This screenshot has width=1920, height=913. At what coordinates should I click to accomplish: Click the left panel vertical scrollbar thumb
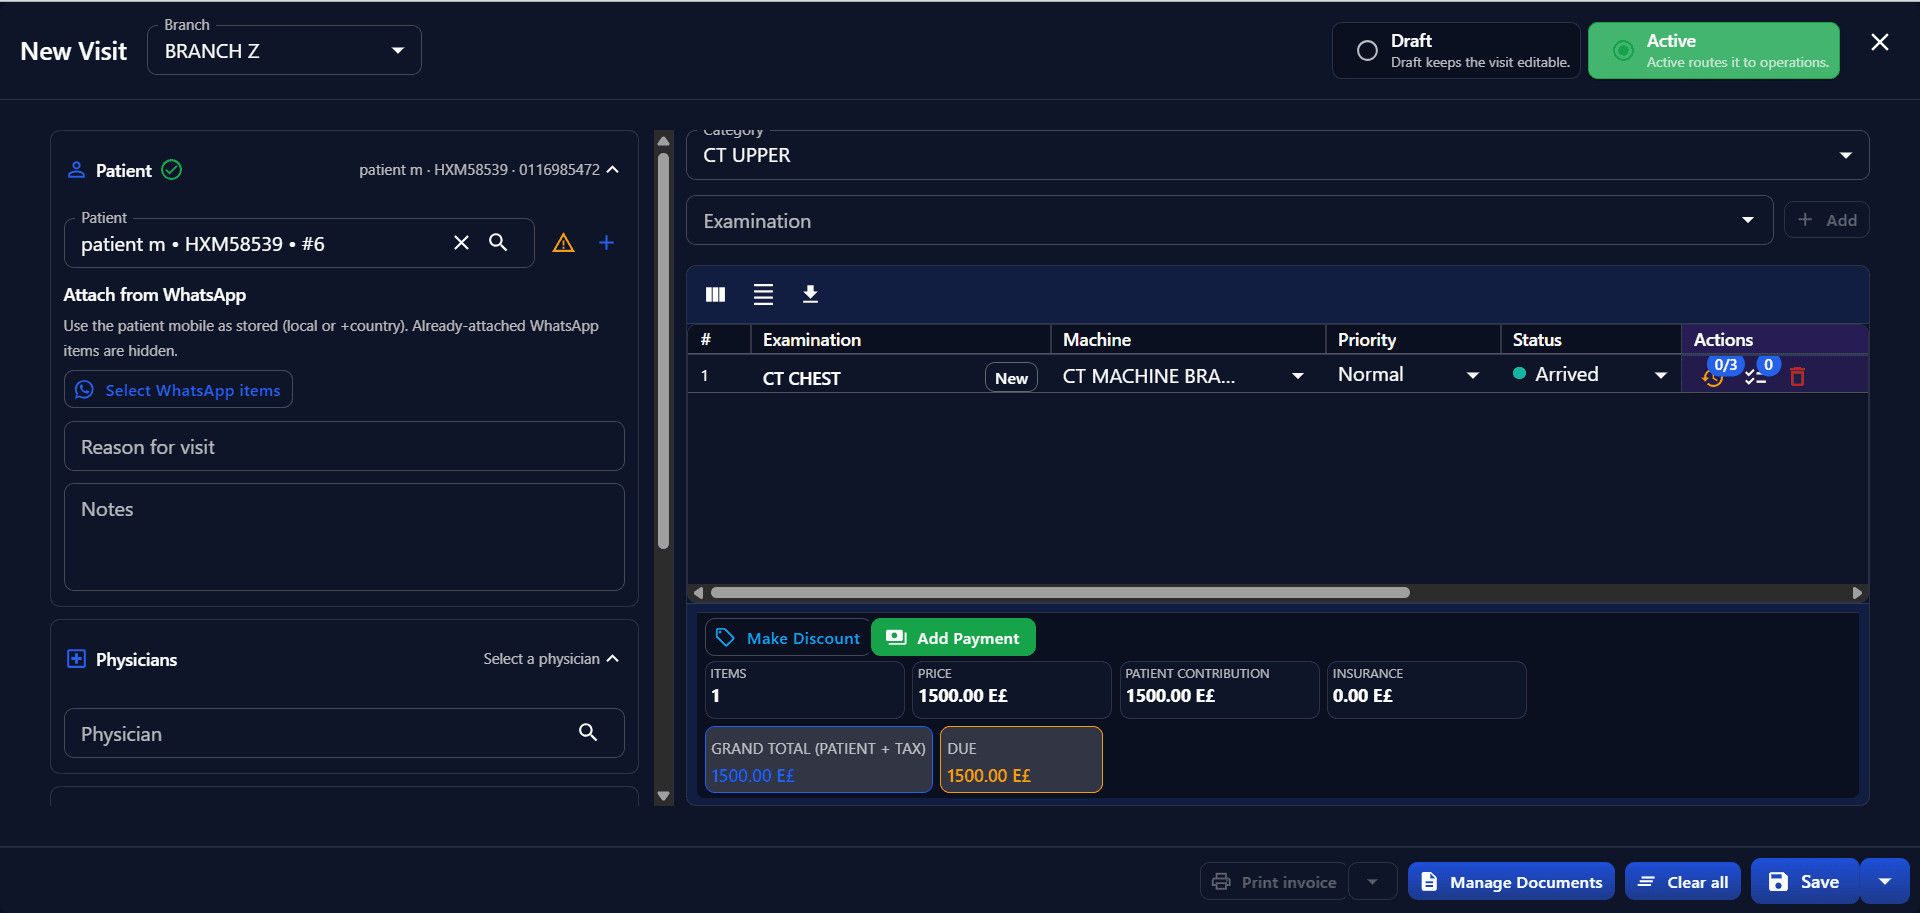[663, 350]
